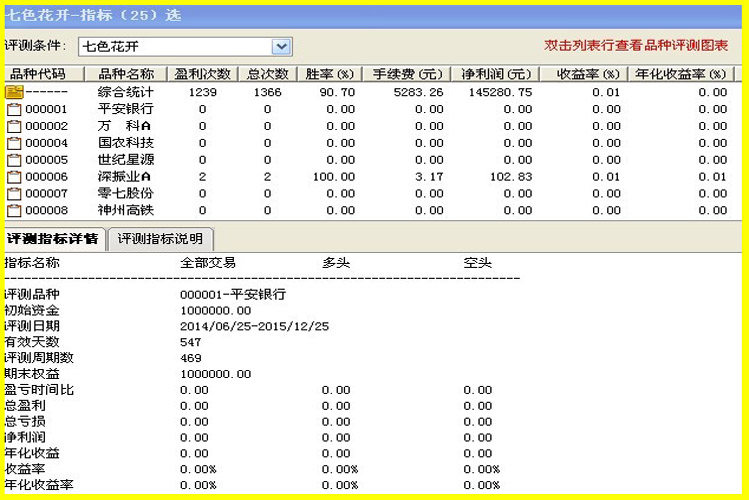Click icon next to 000005 世纪星源
The height and width of the screenshot is (500, 749).
click(x=14, y=160)
